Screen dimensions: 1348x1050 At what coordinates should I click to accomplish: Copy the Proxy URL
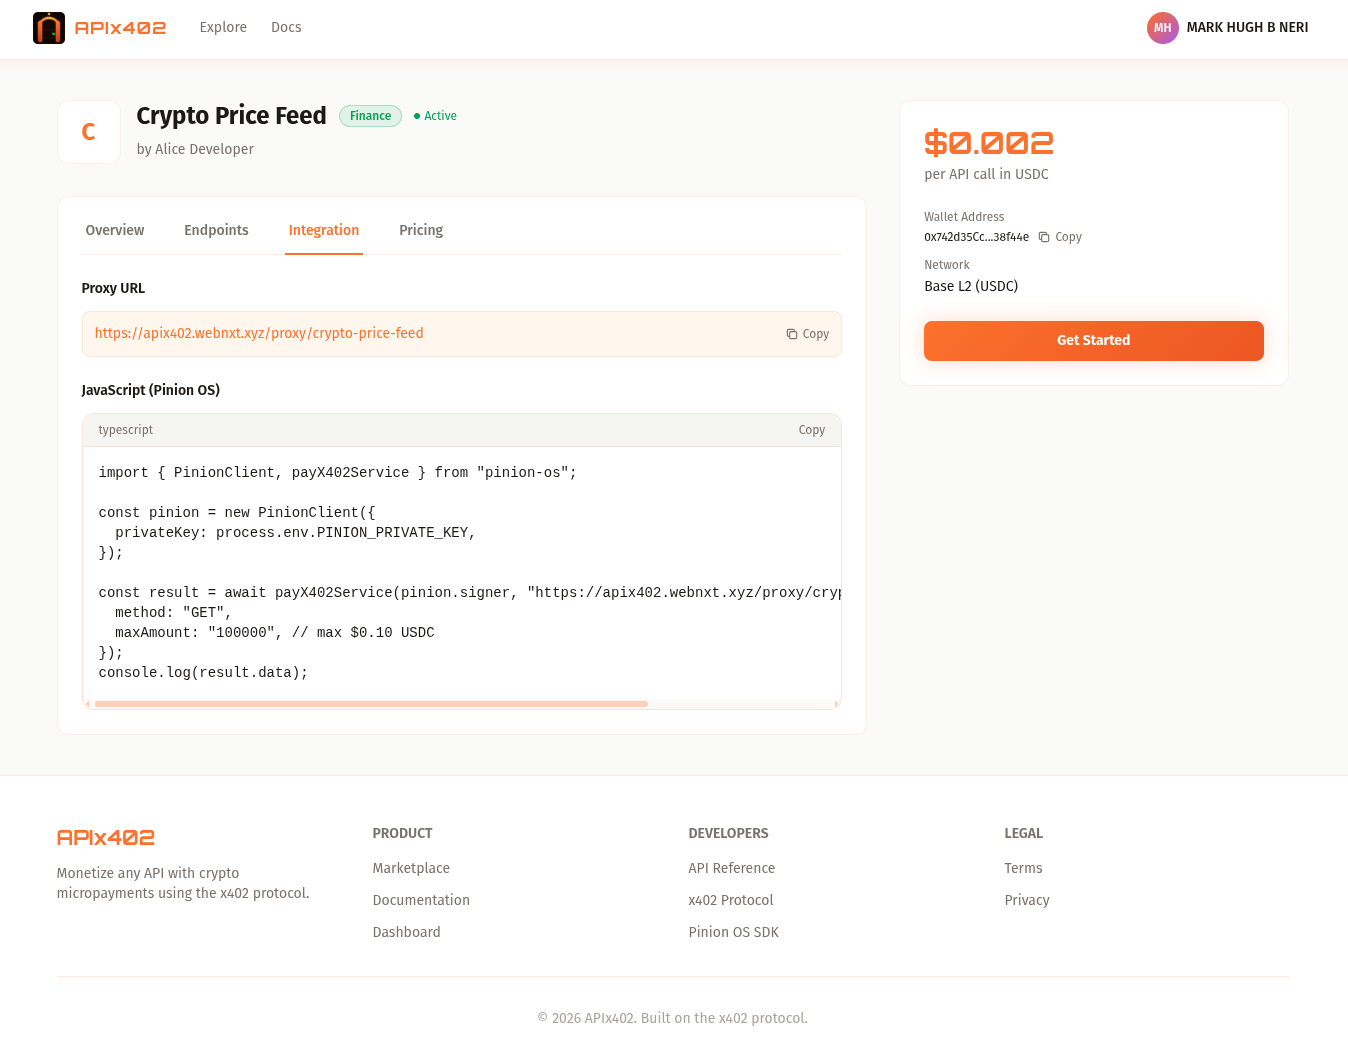[x=807, y=334]
